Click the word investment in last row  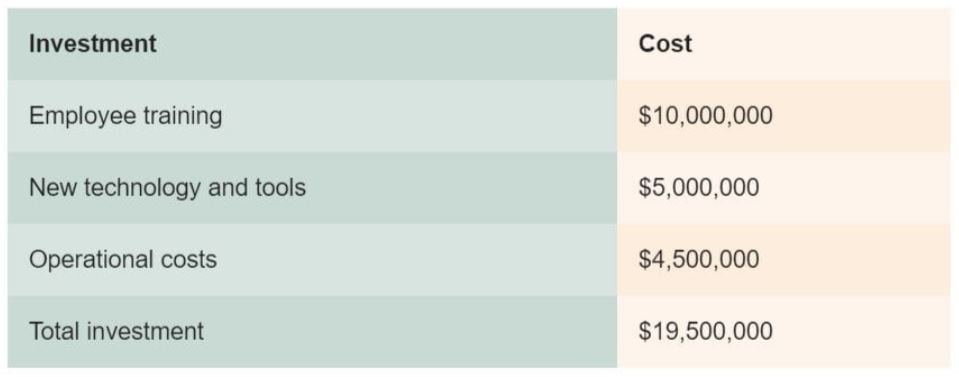145,331
